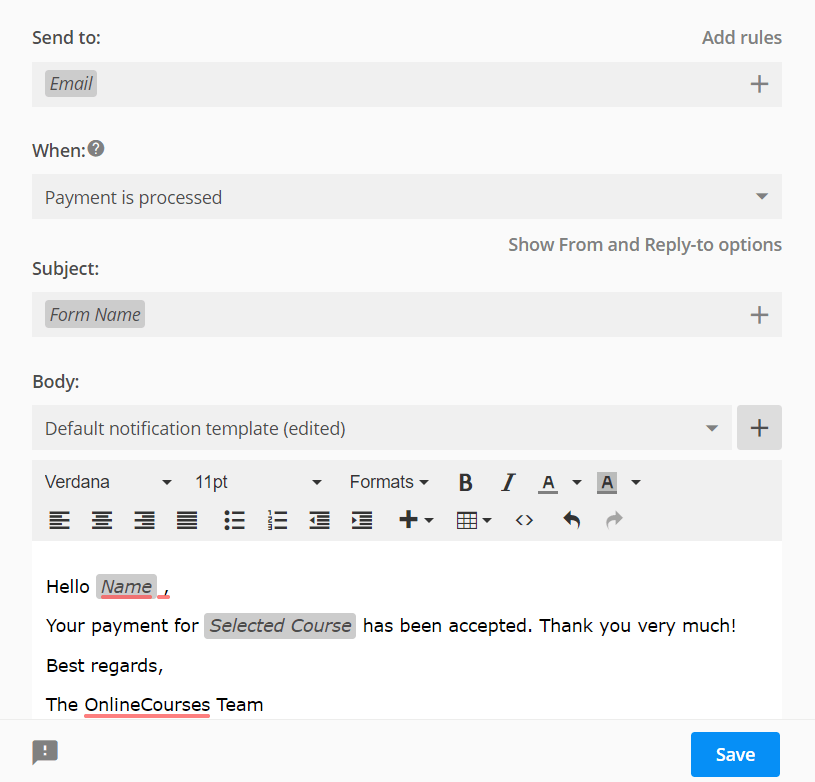Image resolution: width=815 pixels, height=782 pixels.
Task: Open the feedback icon at bottom left
Action: (x=44, y=752)
